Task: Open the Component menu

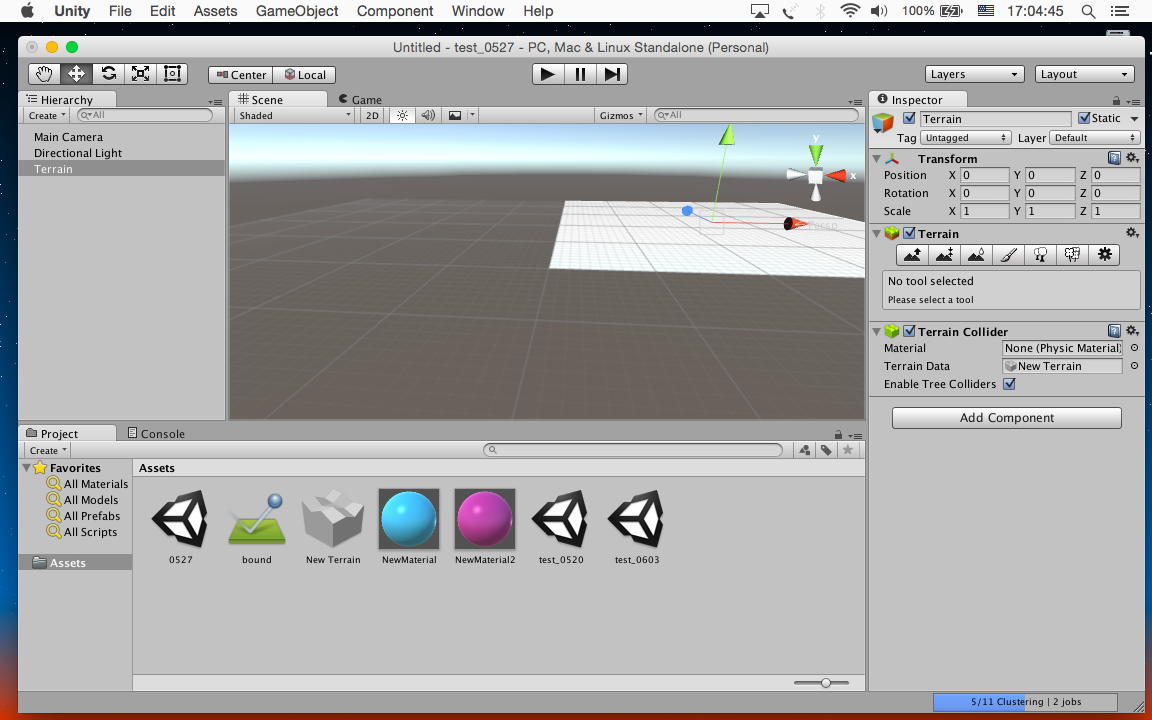Action: [x=395, y=11]
